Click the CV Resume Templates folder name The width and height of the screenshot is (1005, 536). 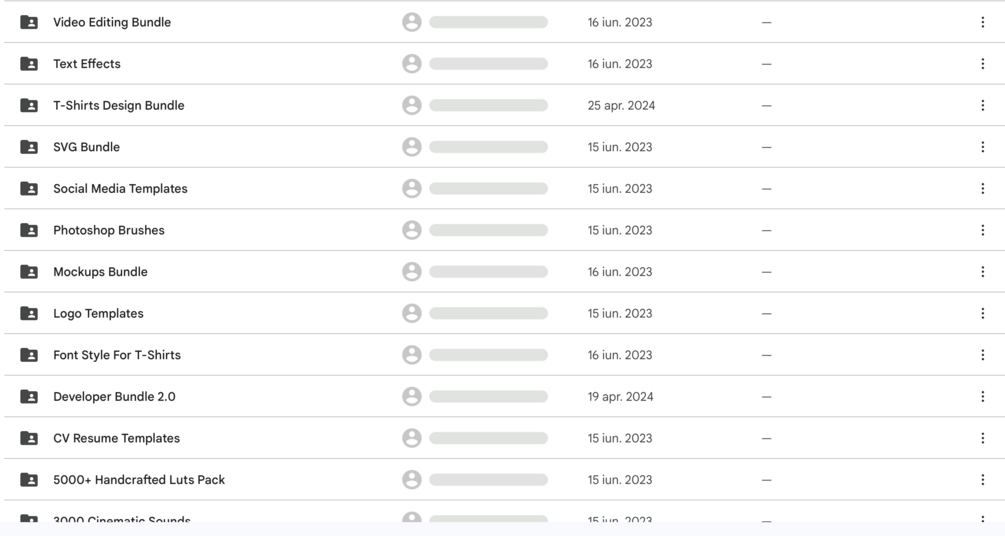(116, 438)
